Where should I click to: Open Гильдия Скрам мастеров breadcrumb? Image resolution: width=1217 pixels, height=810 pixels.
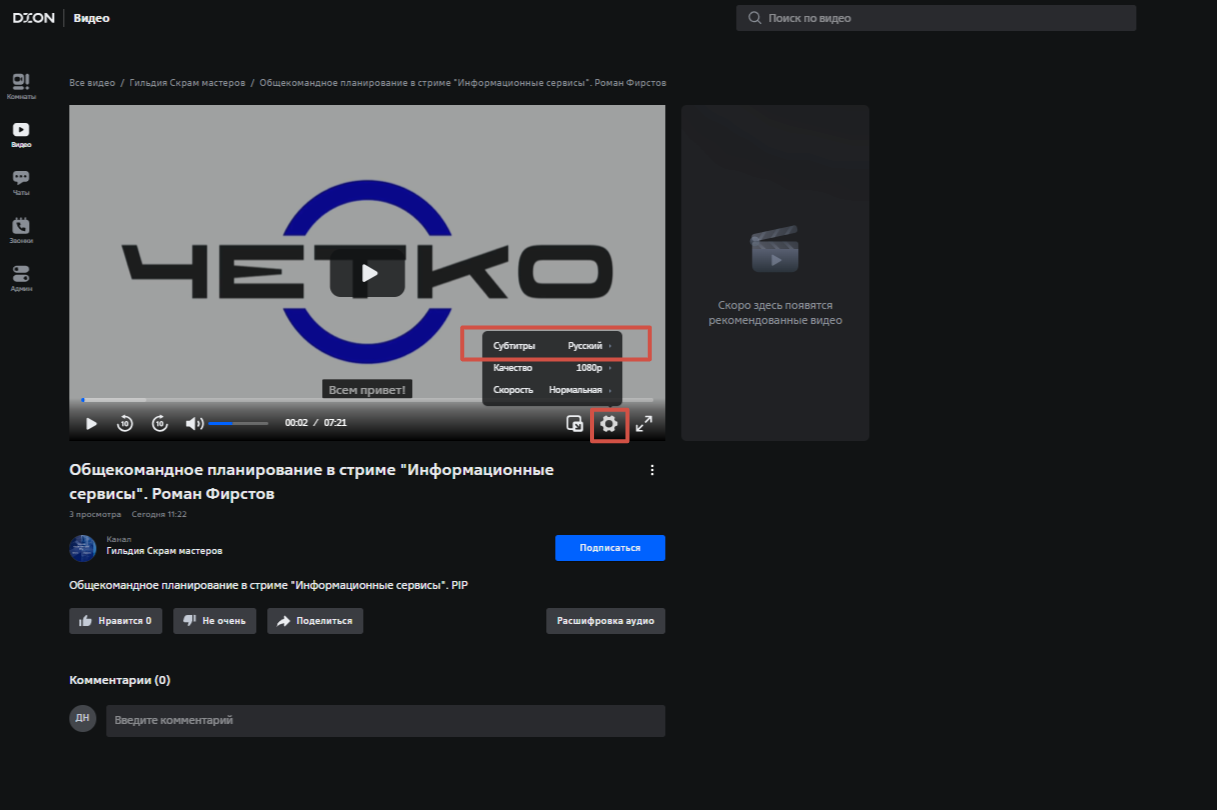(x=187, y=83)
